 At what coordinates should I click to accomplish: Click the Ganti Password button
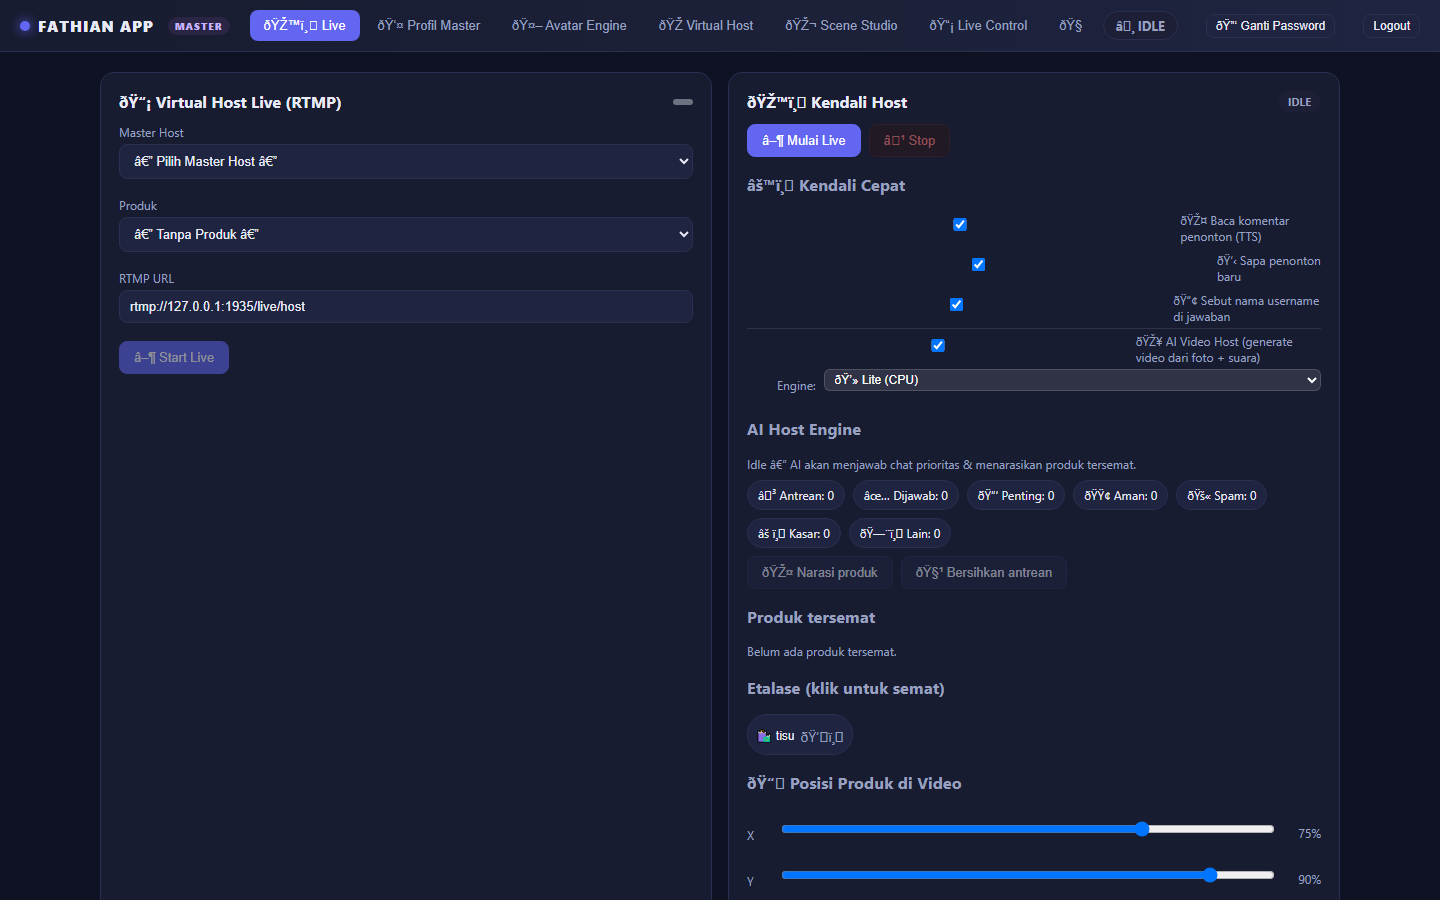(x=1270, y=26)
